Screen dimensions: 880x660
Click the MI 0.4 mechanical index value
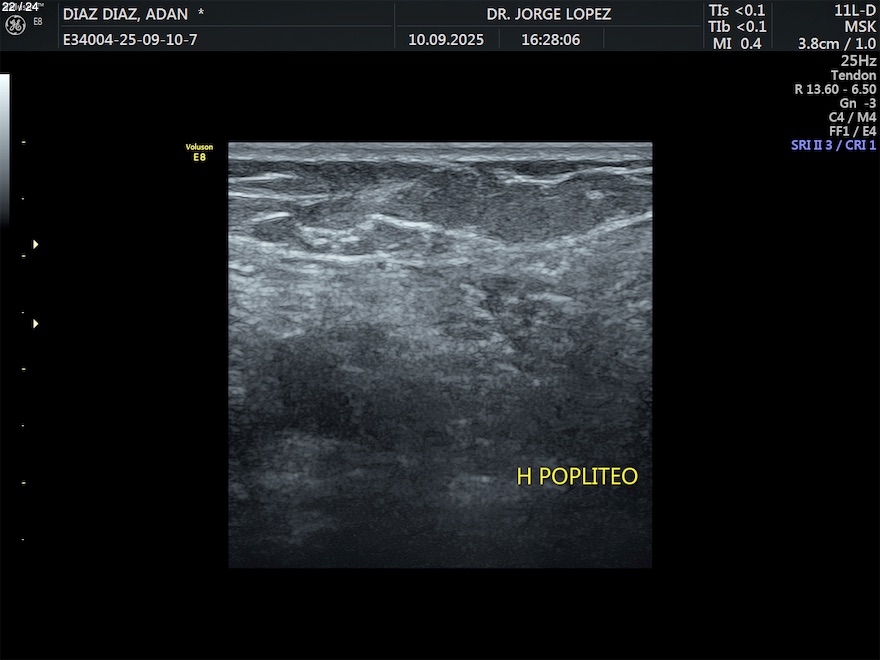tap(737, 43)
